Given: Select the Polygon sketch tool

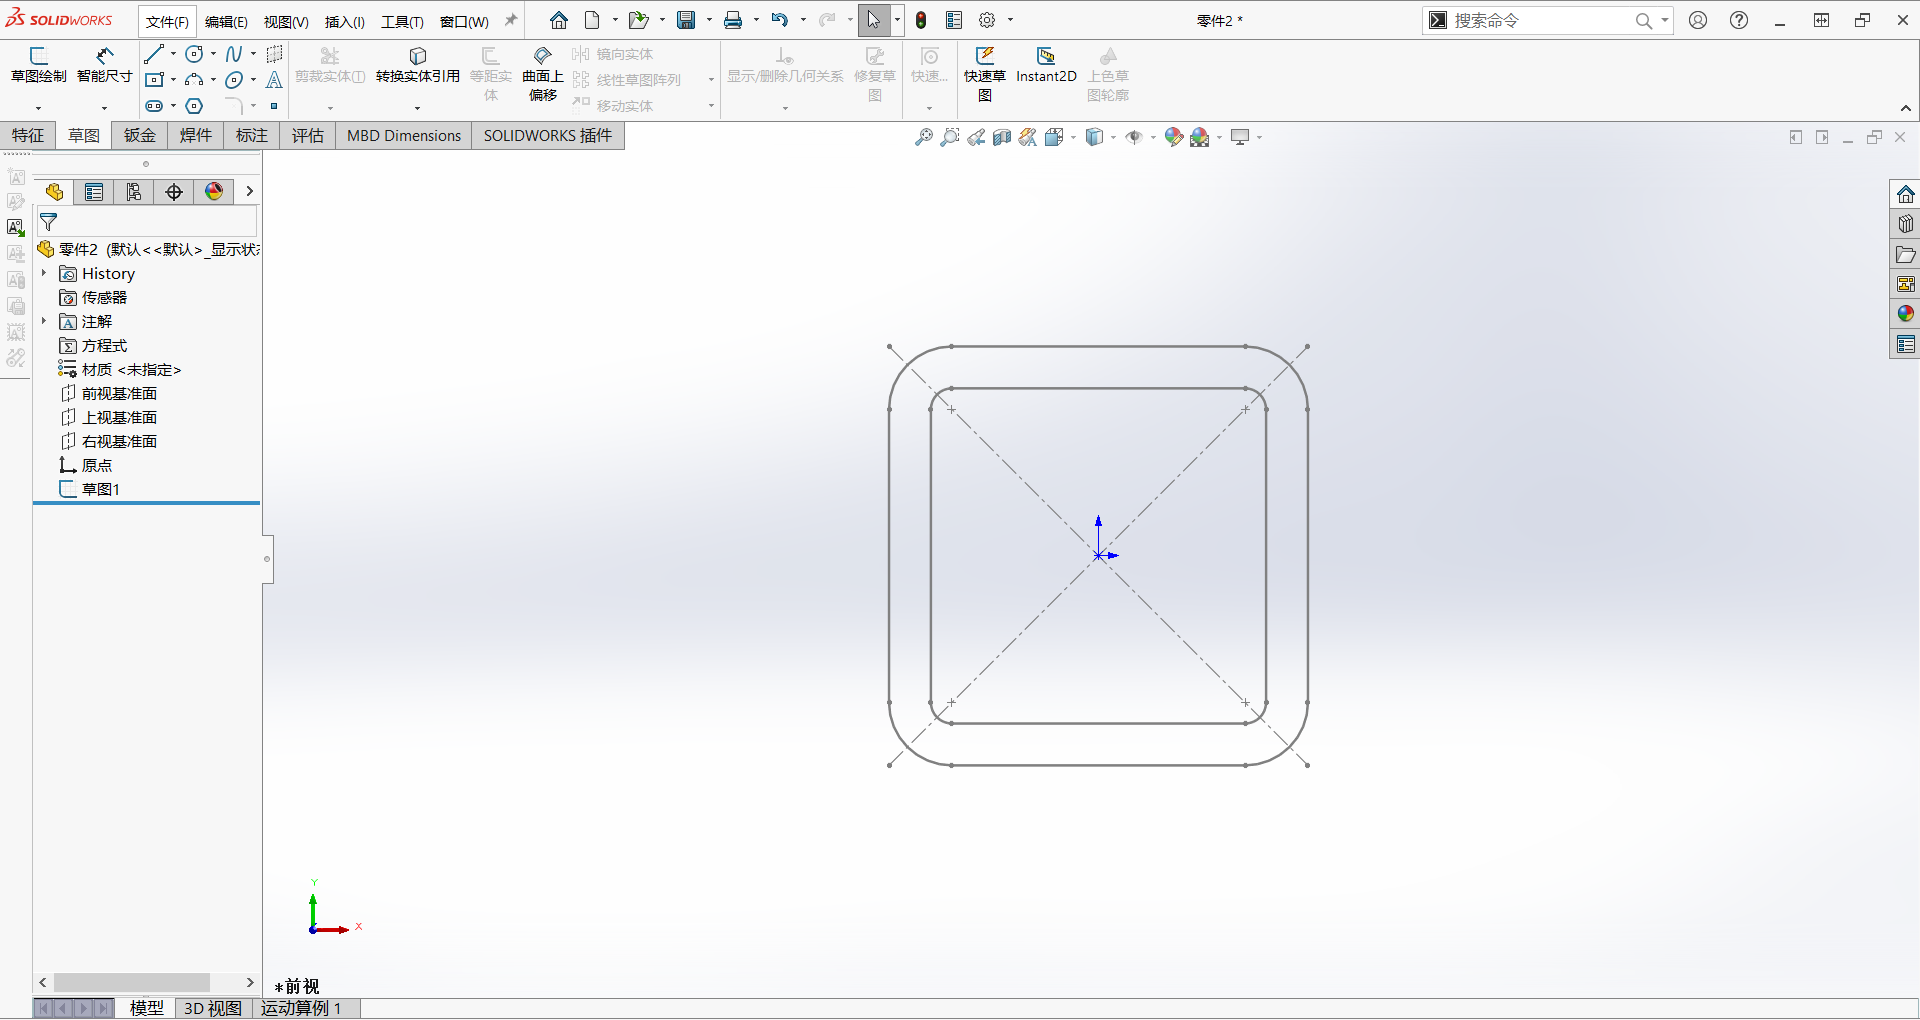Looking at the screenshot, I should click(x=194, y=106).
